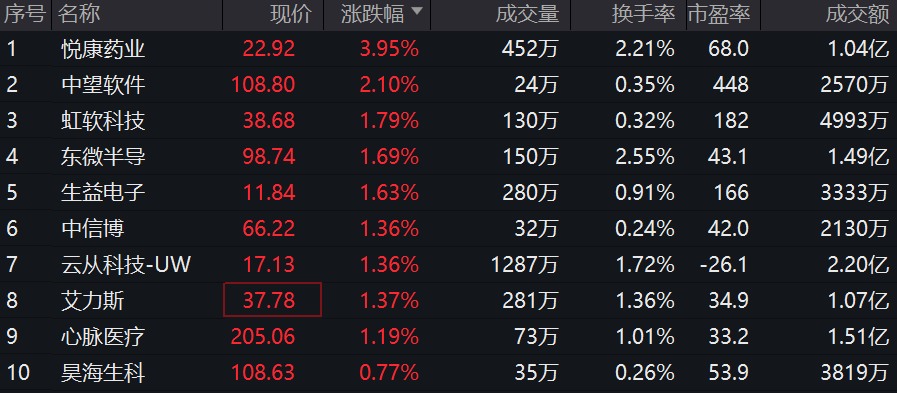This screenshot has width=897, height=393.
Task: Open 悦康药业 stock row
Action: pos(448,49)
